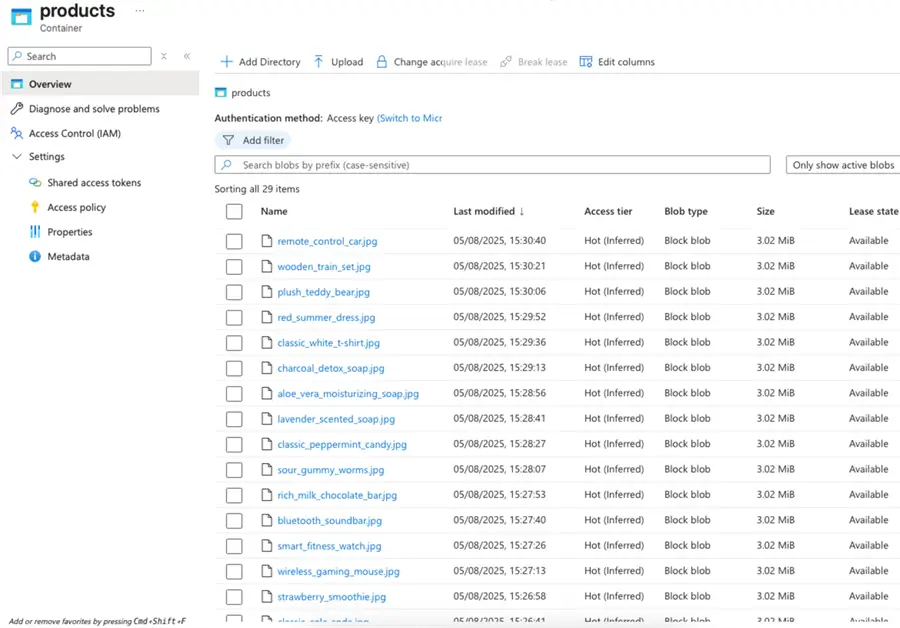
Task: Click the collapse sidebar double-chevron icon
Action: 187,57
